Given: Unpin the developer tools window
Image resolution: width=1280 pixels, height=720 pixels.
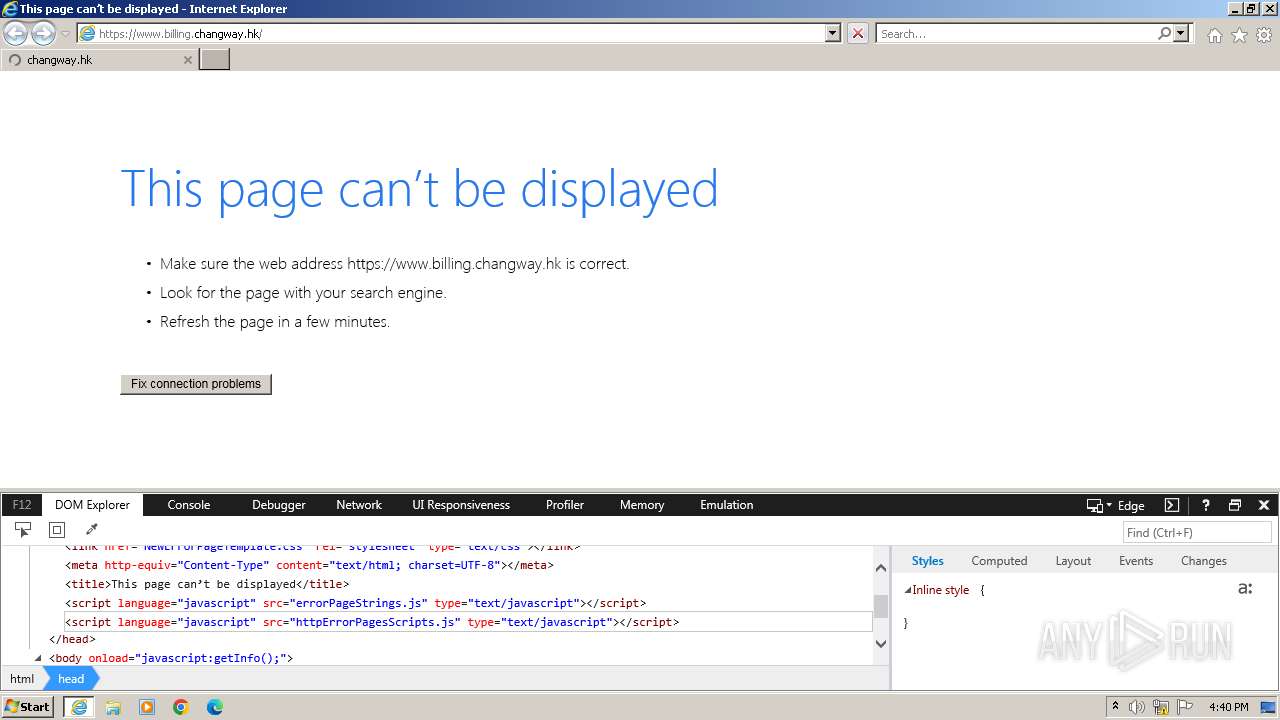Looking at the screenshot, I should click(x=1235, y=505).
